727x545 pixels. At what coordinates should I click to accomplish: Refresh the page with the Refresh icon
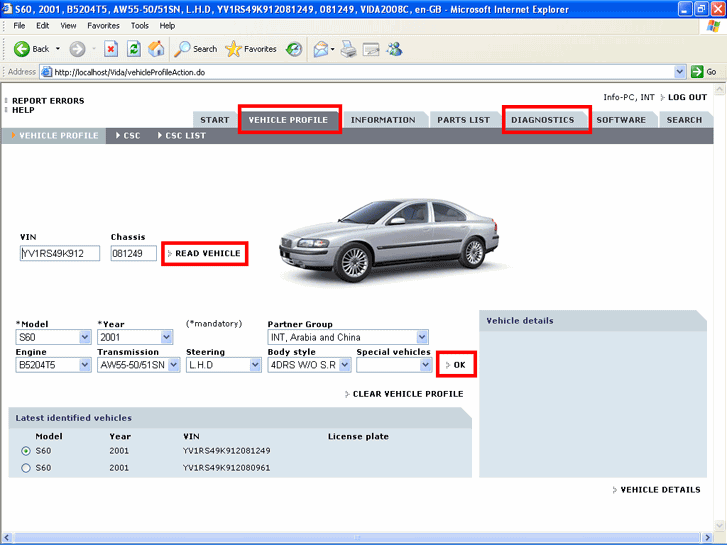coord(133,48)
